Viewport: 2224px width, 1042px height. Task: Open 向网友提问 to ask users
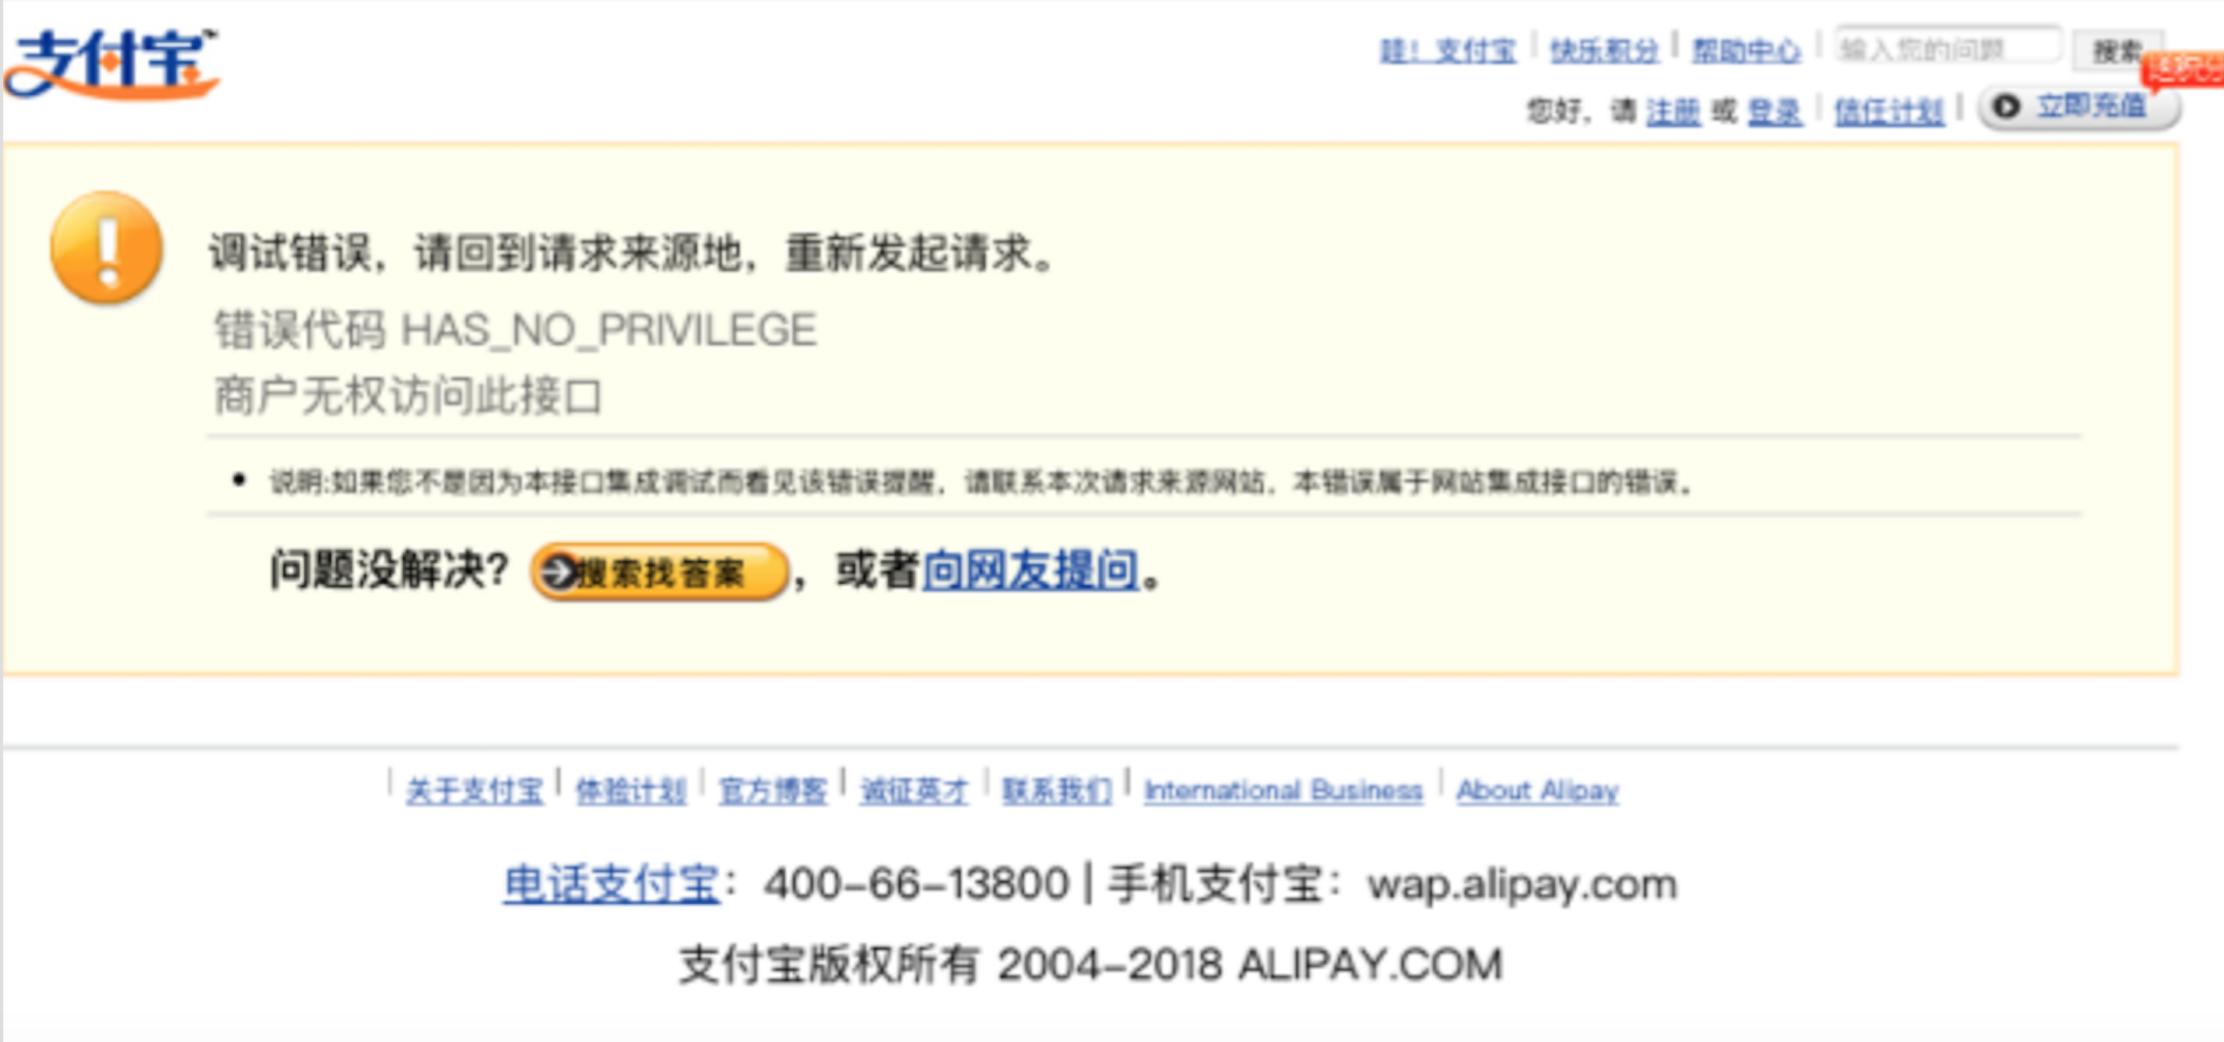(x=1030, y=572)
